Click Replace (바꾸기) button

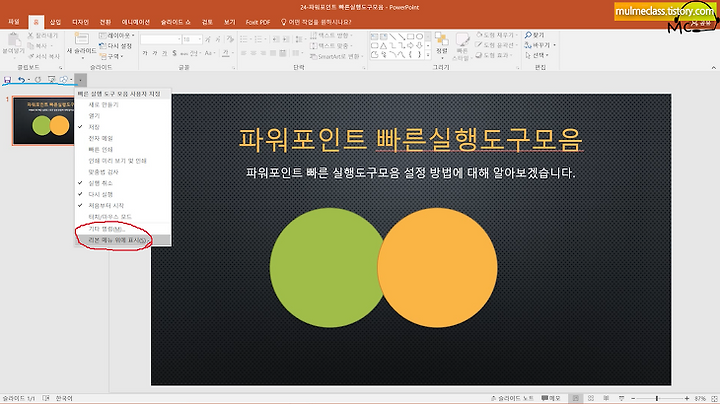[540, 45]
